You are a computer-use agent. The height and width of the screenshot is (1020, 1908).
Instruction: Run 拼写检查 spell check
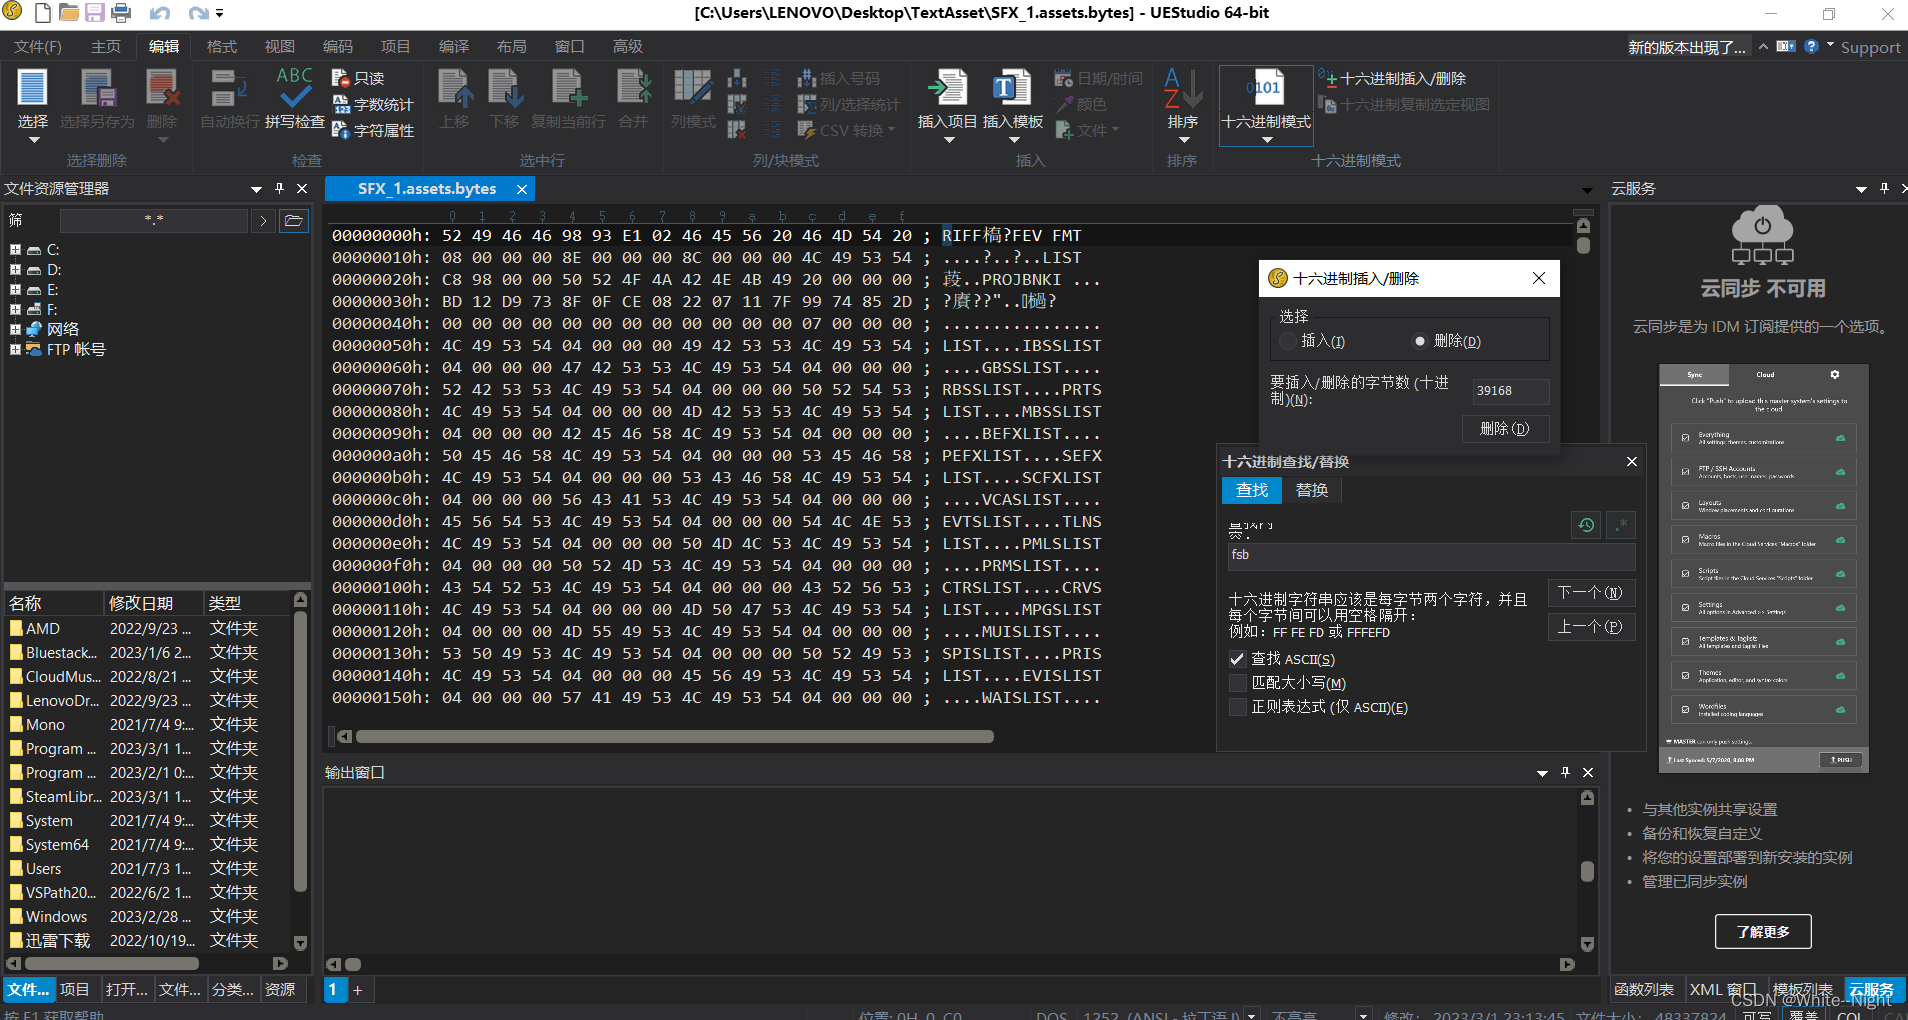coord(294,98)
